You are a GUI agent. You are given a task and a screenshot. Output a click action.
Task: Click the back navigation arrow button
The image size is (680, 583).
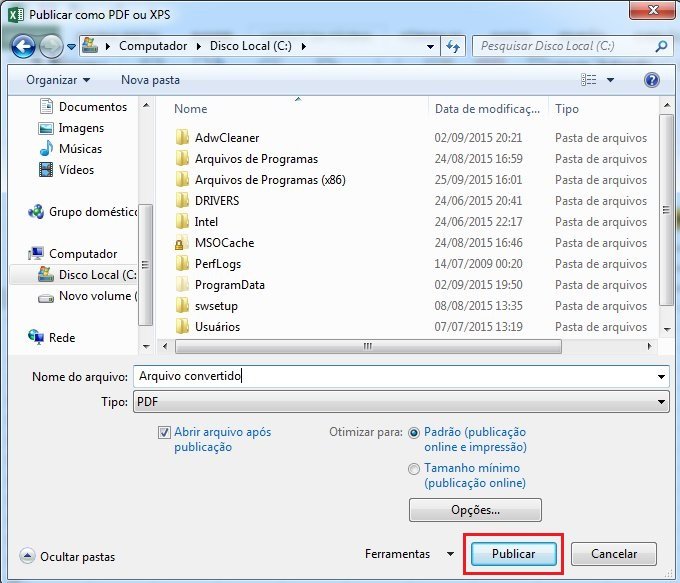click(x=24, y=46)
